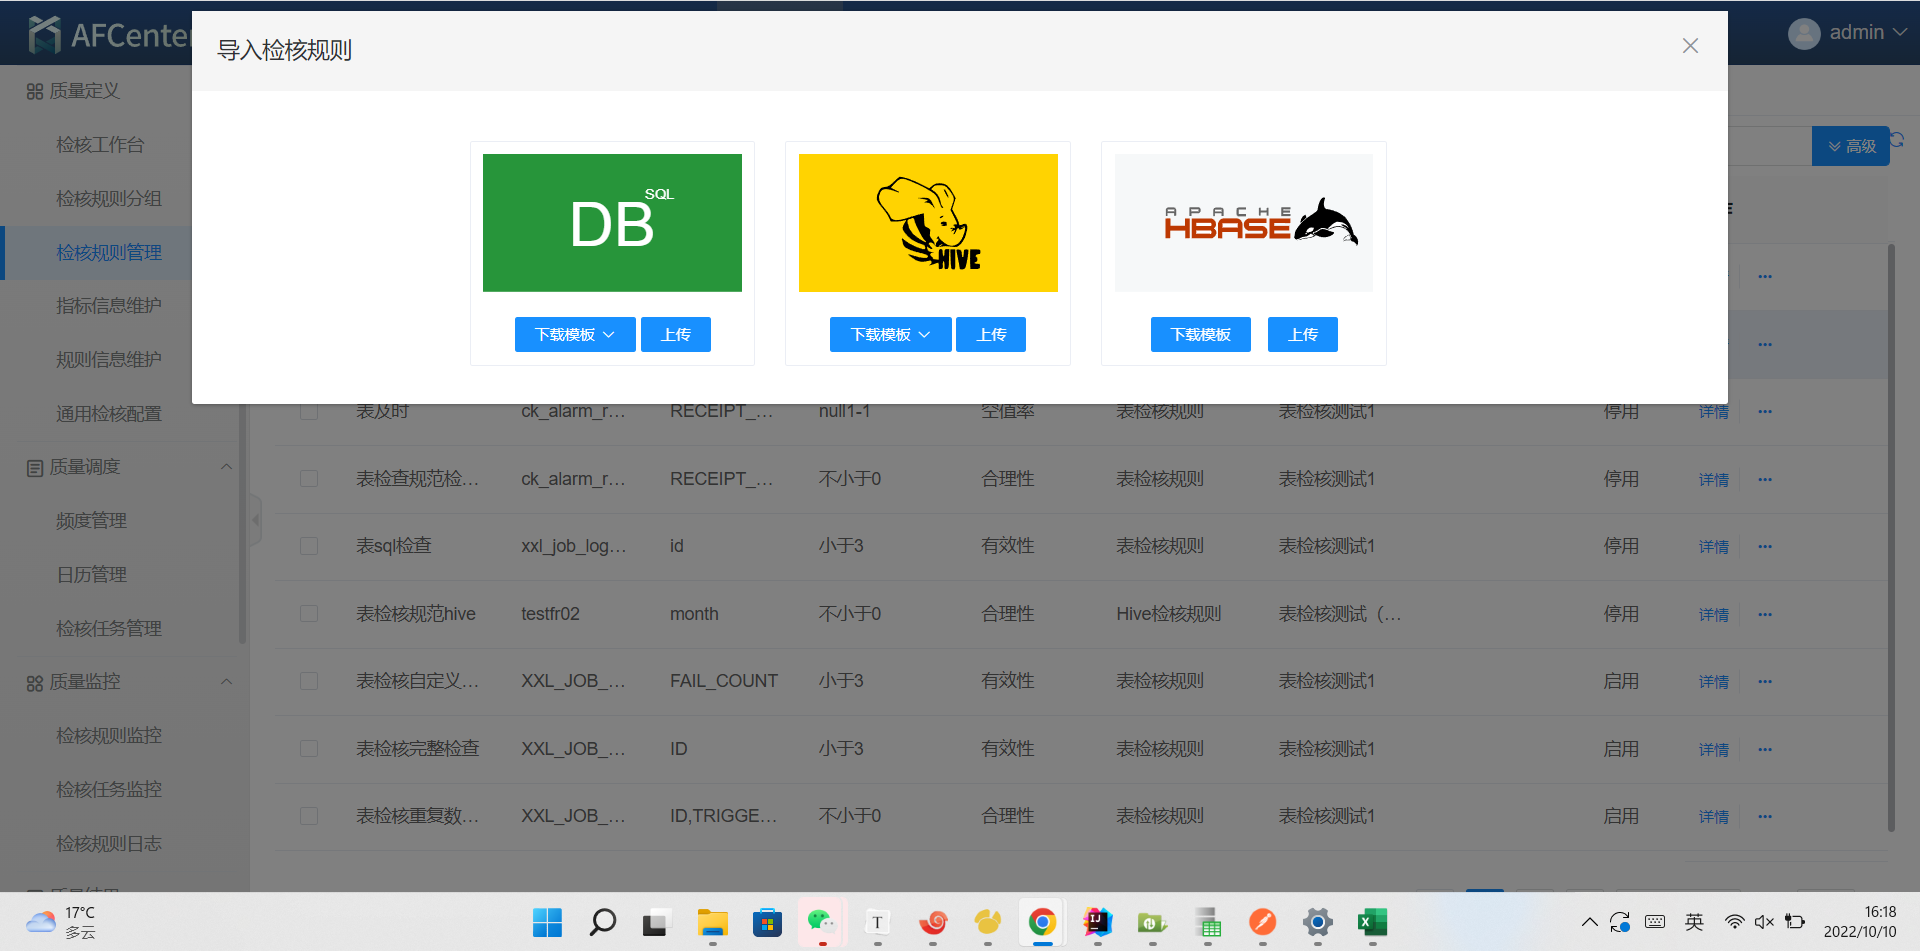Viewport: 1920px width, 951px height.
Task: Click the more-actions dots for 表sql检查
Action: (x=1765, y=547)
